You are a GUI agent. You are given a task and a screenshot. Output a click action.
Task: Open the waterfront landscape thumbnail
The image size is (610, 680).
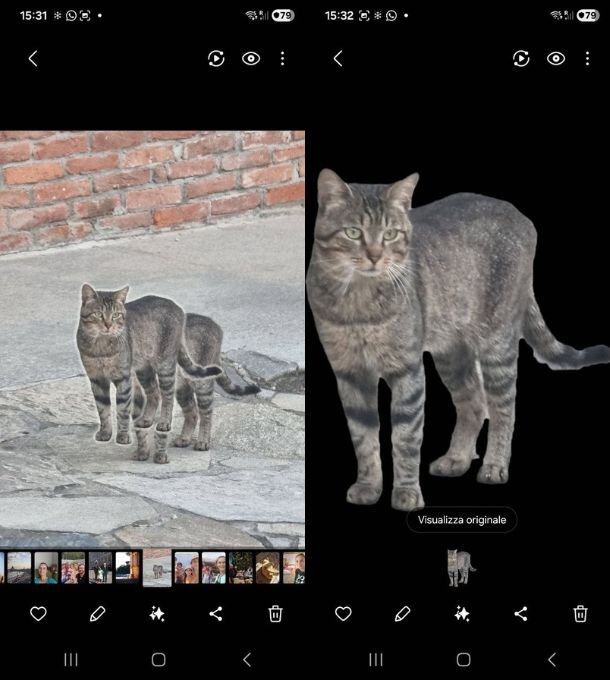coord(19,568)
